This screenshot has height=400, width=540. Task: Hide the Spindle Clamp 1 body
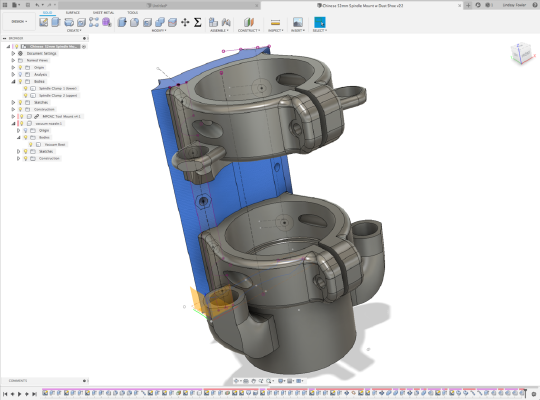25,89
